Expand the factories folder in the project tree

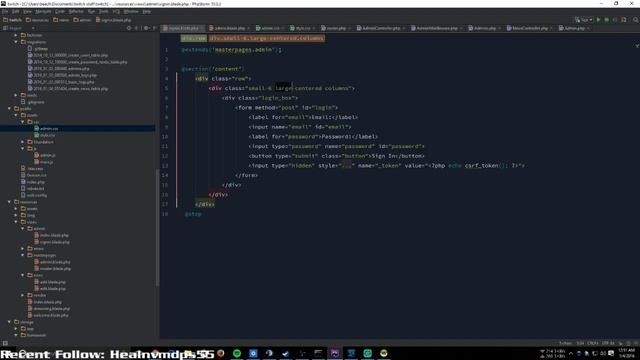16,35
